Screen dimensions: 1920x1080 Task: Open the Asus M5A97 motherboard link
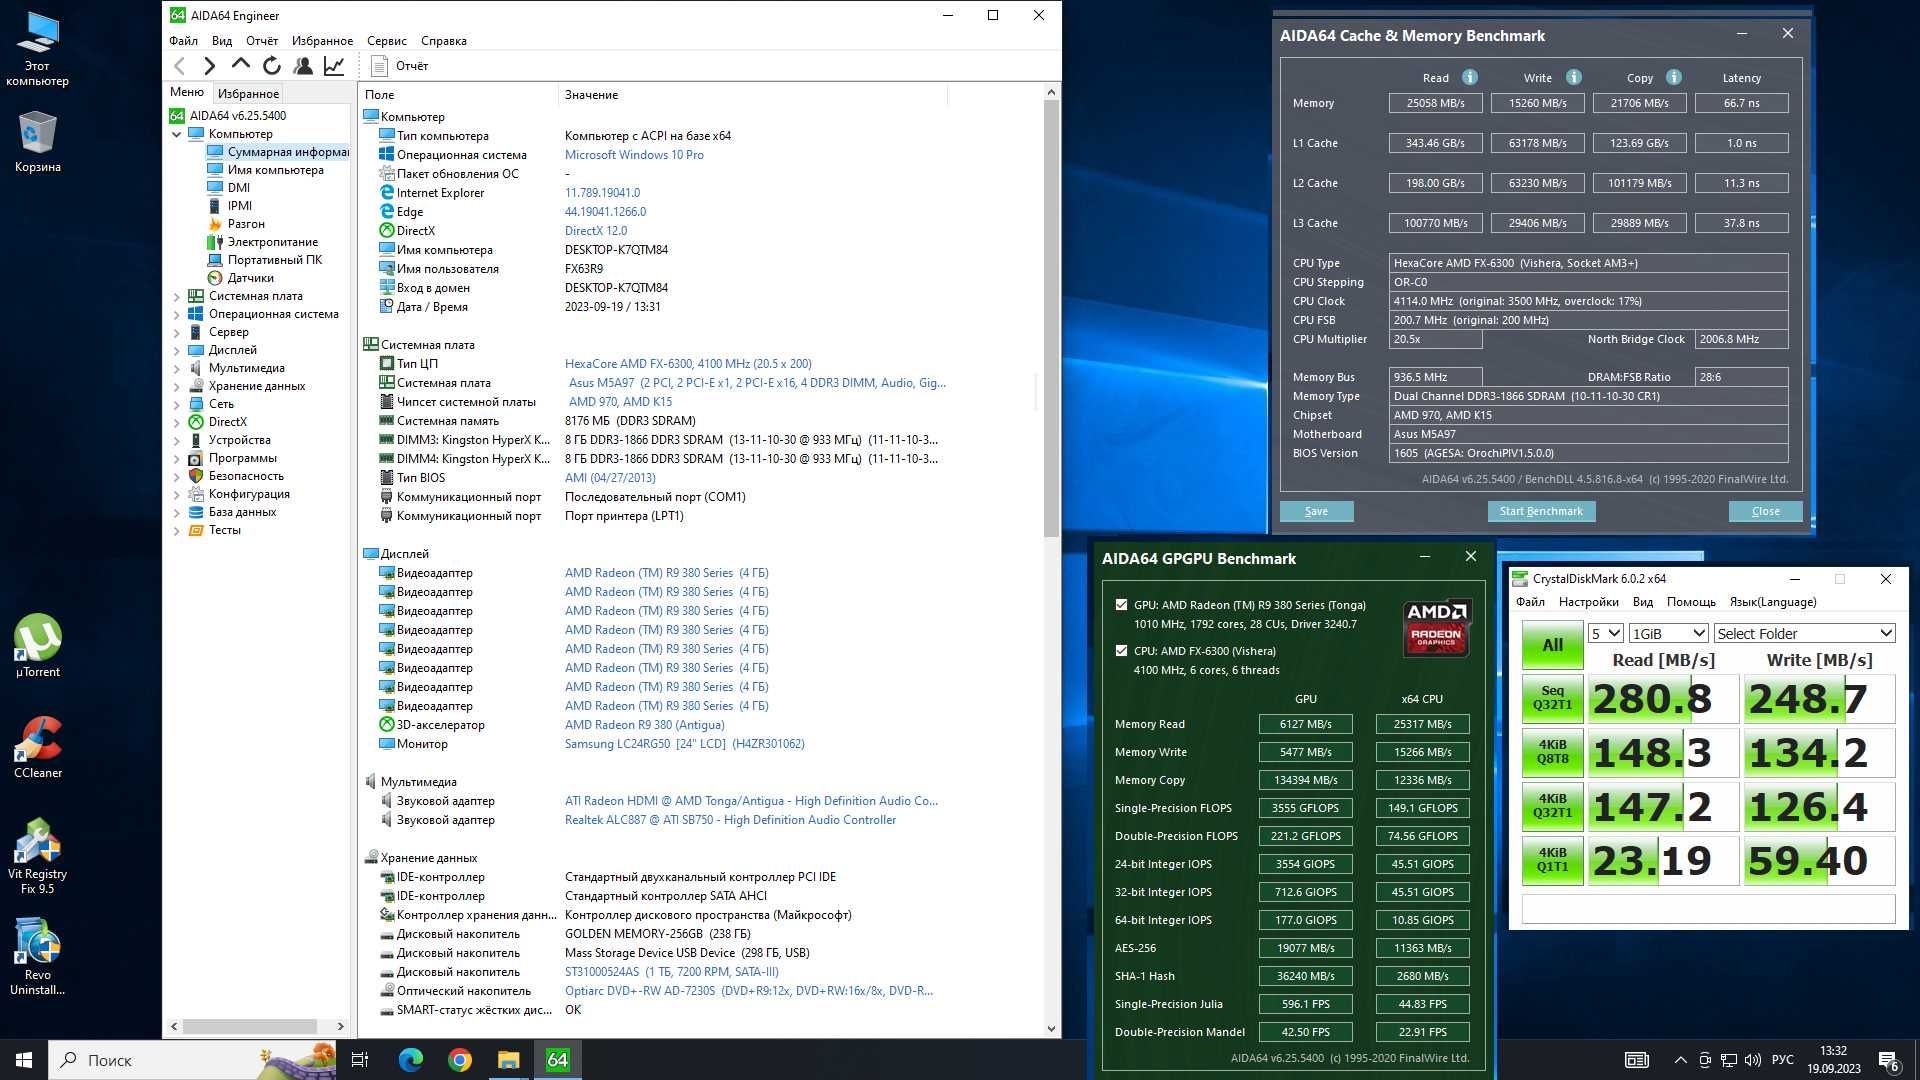coord(756,383)
